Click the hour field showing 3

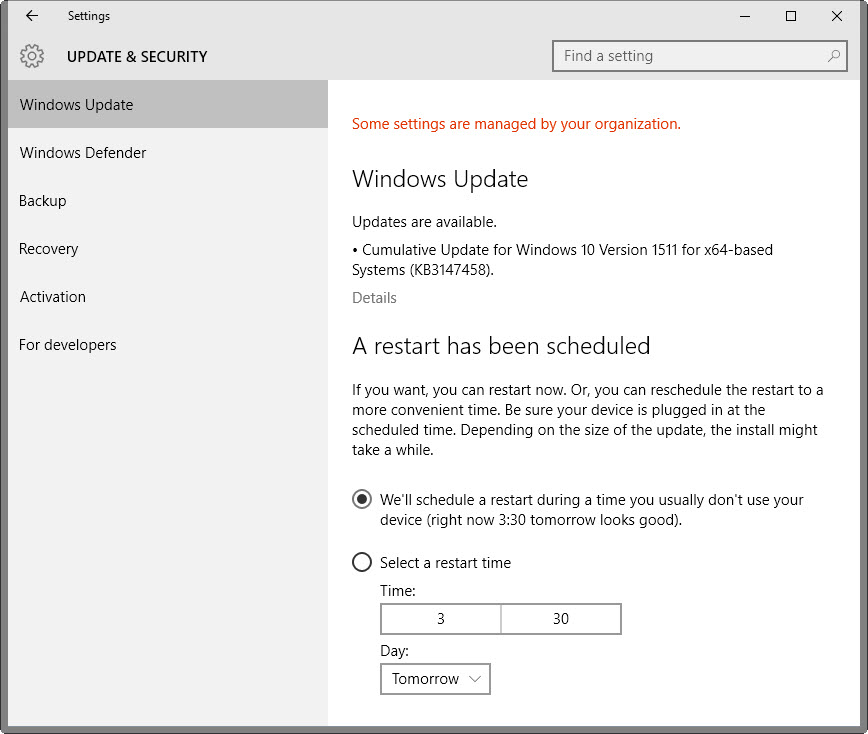tap(441, 619)
